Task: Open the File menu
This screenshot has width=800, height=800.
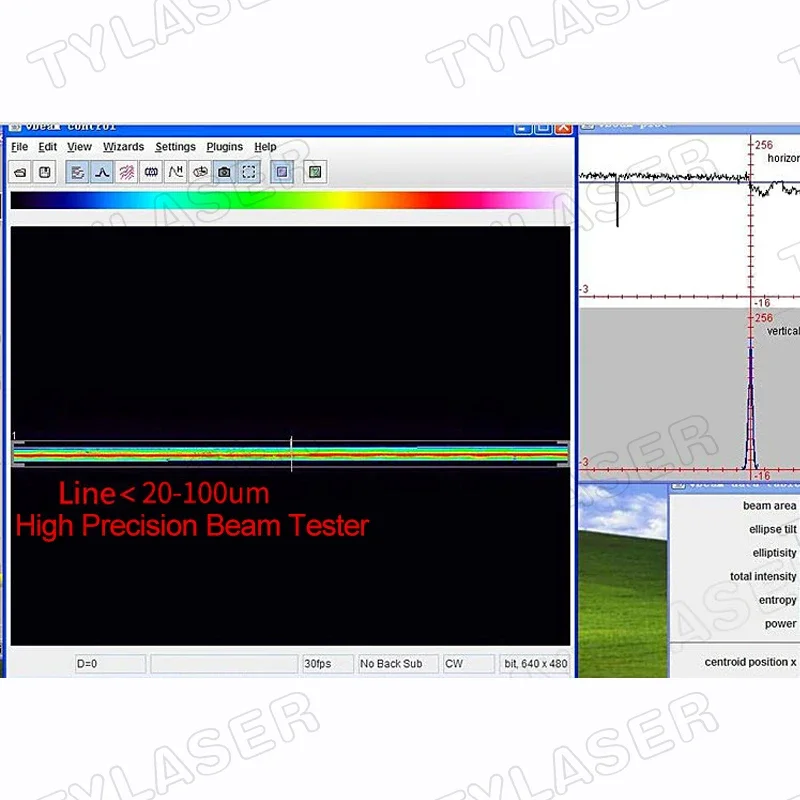Action: tap(19, 147)
